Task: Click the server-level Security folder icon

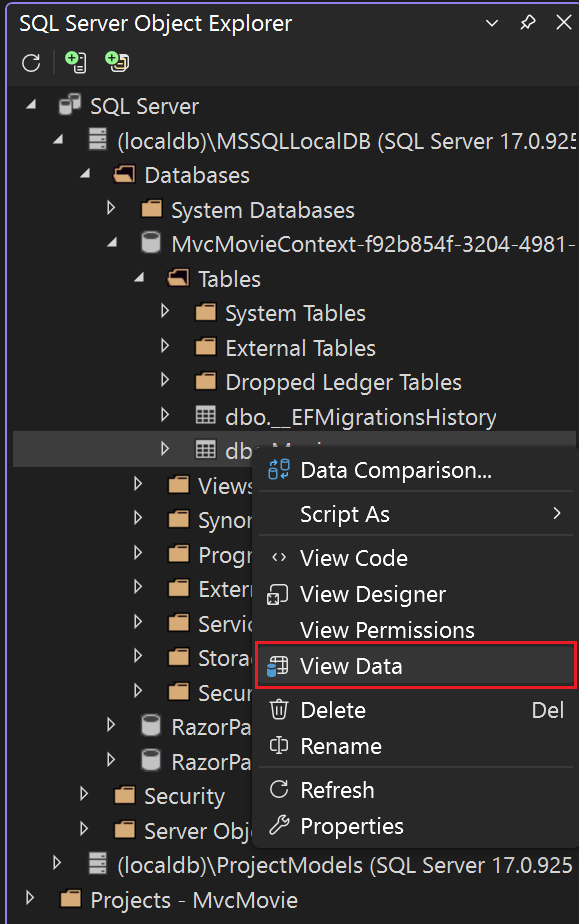Action: pyautogui.click(x=124, y=795)
